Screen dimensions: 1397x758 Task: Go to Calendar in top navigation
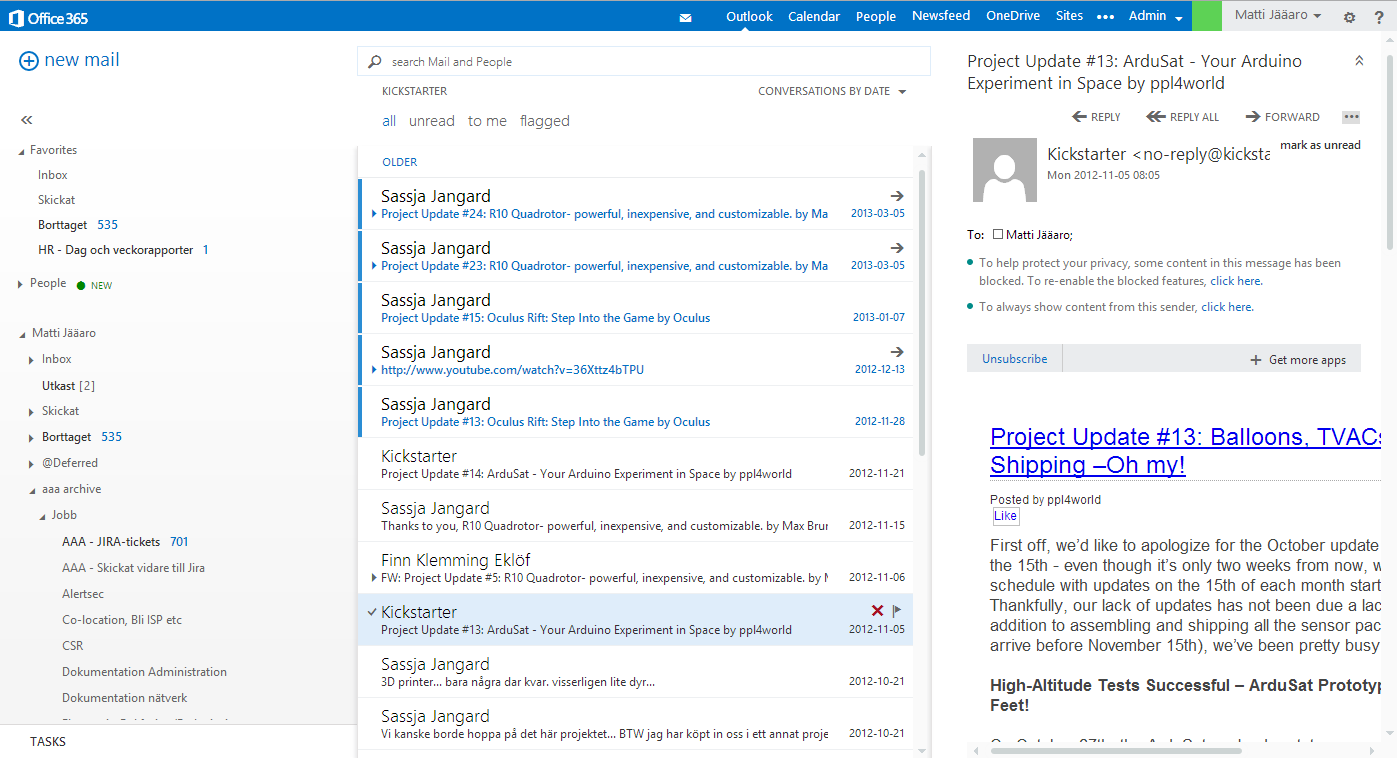pyautogui.click(x=814, y=16)
